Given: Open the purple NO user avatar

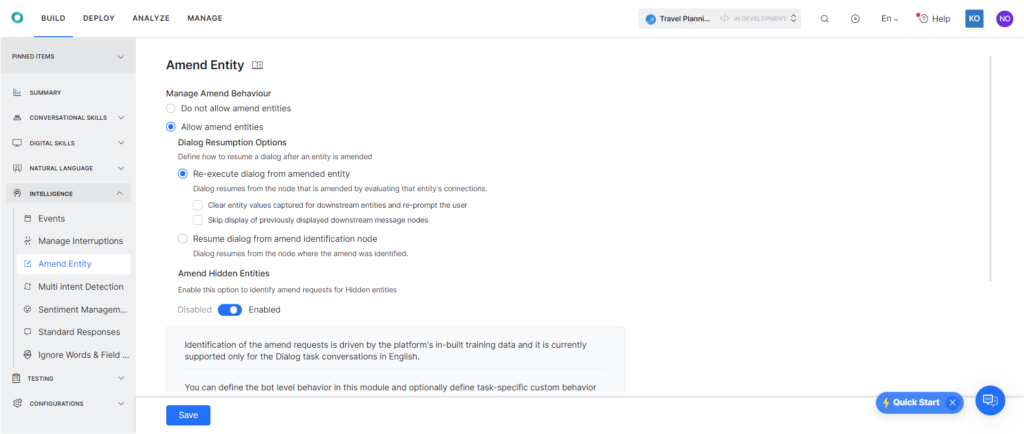Looking at the screenshot, I should click(x=1004, y=18).
